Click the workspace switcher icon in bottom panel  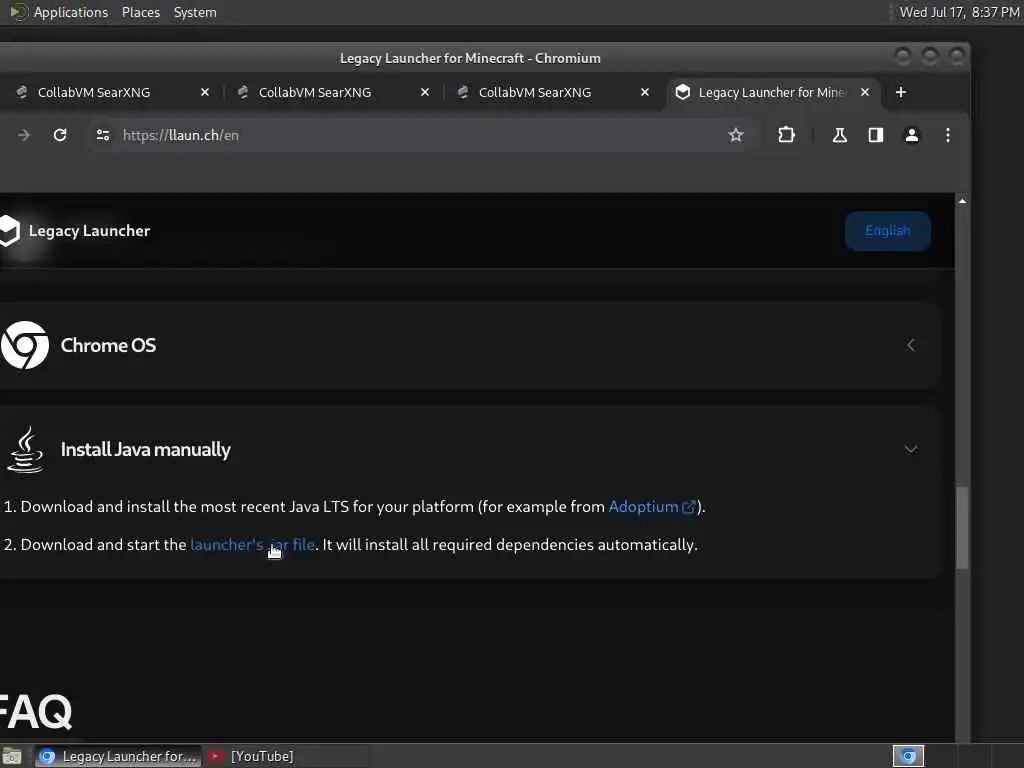908,756
